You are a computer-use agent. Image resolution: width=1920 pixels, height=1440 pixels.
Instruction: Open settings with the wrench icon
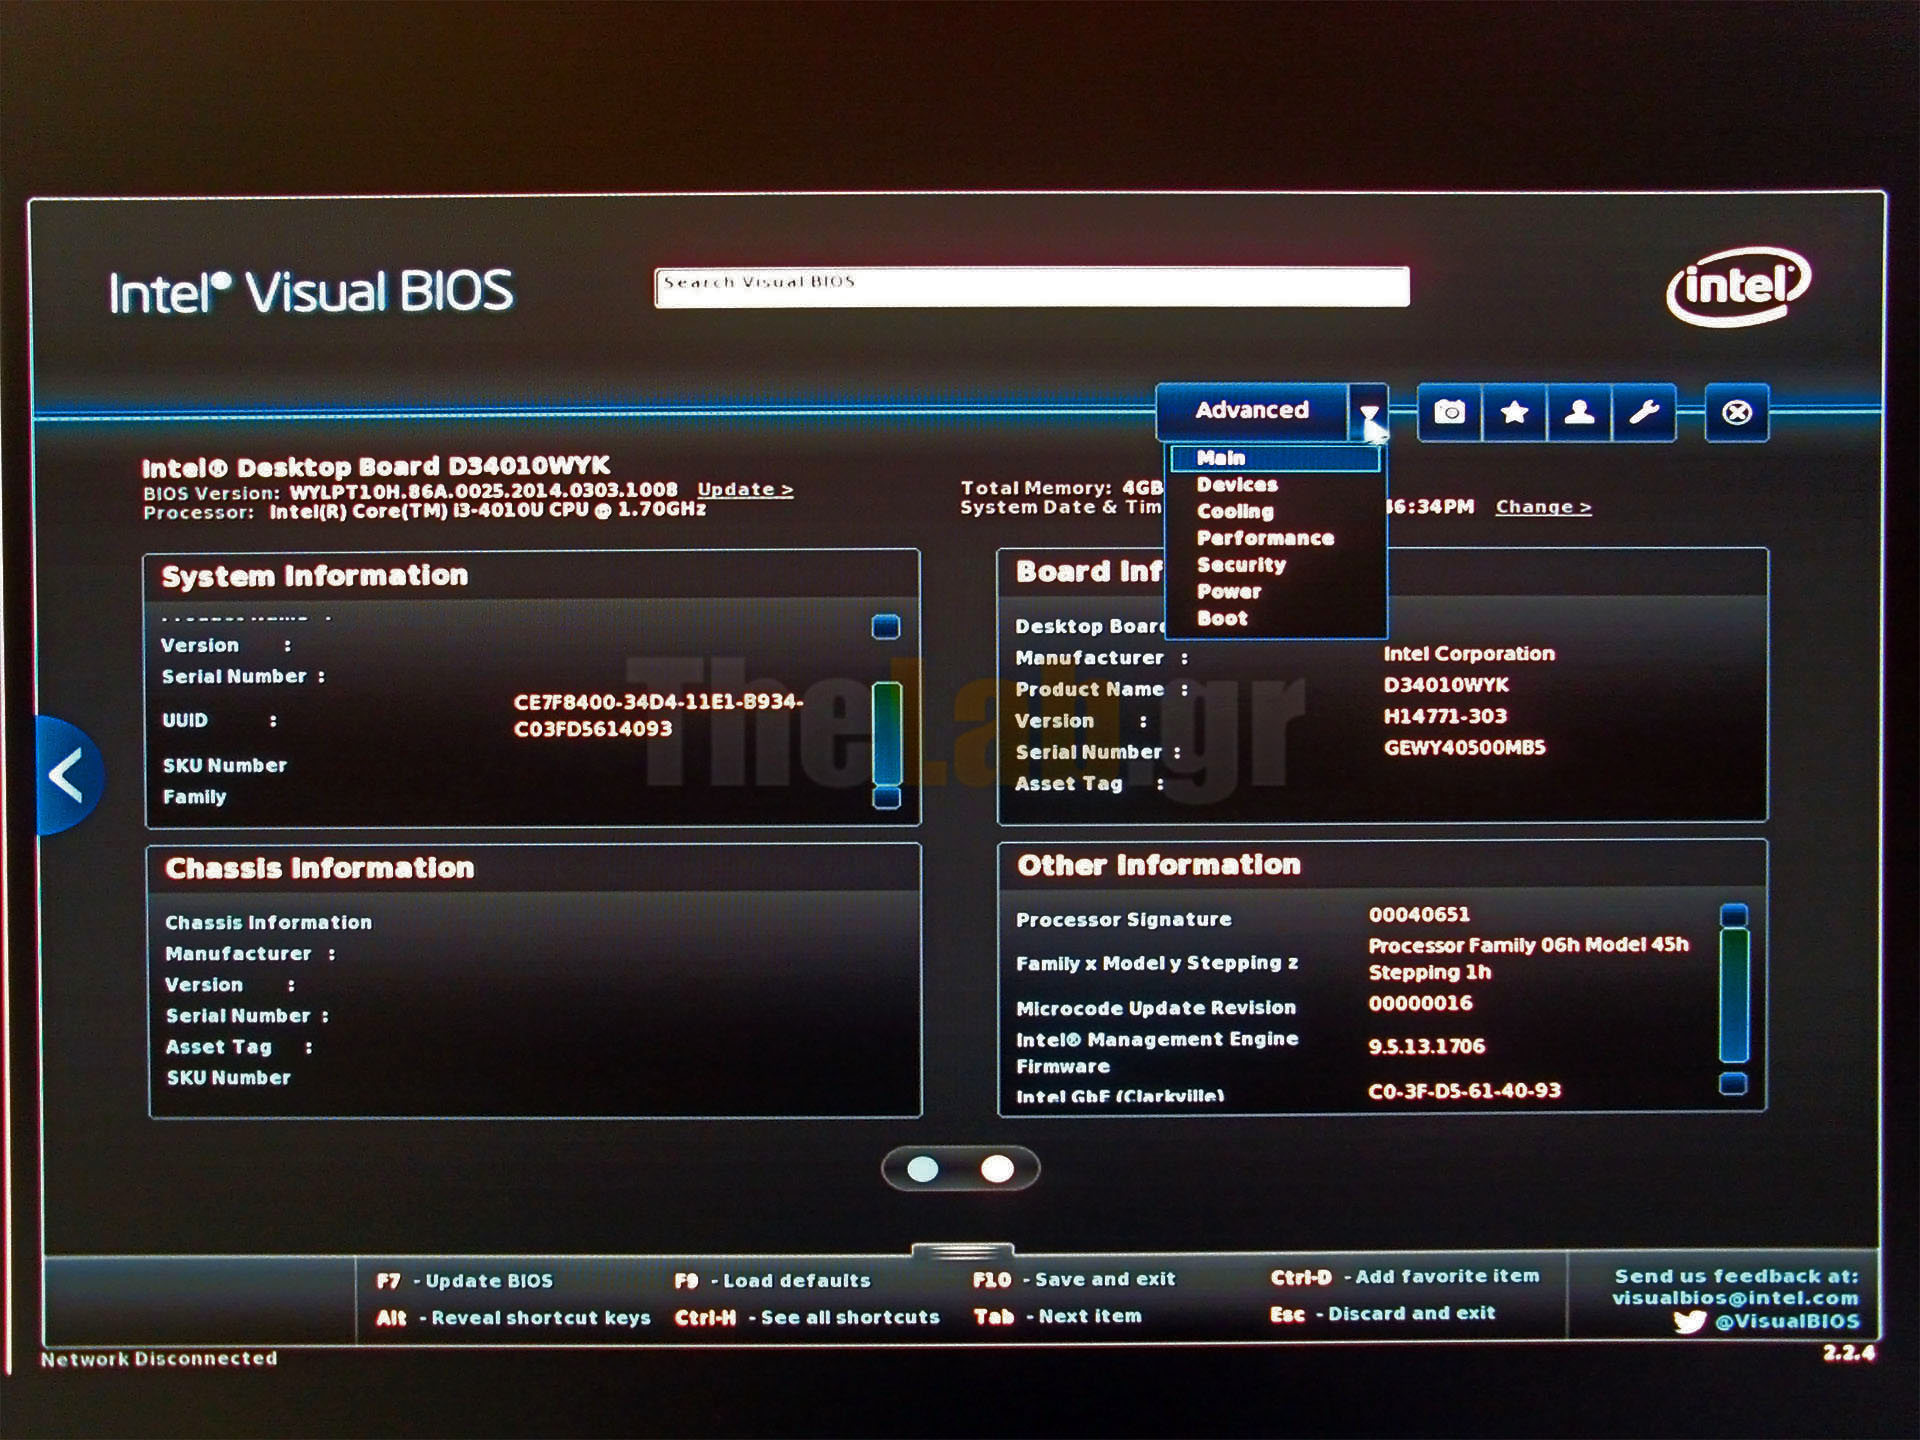[x=1644, y=412]
